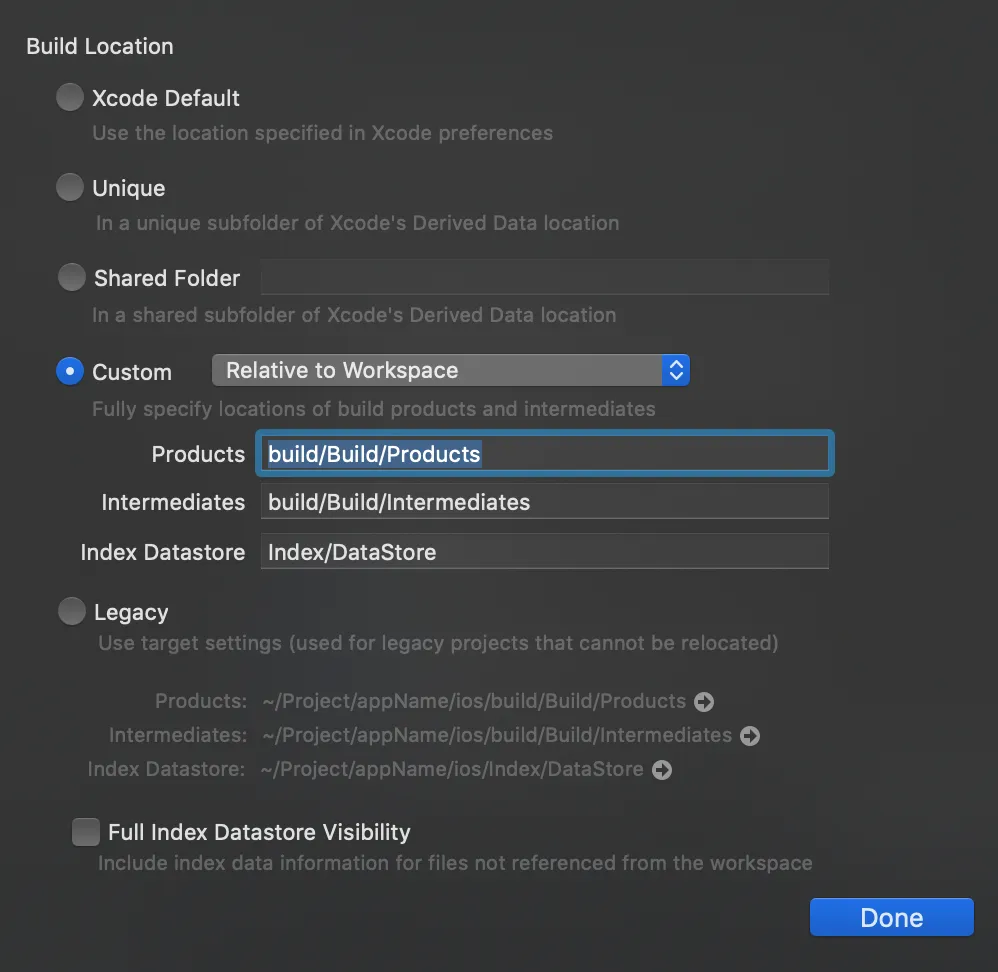The image size is (998, 972).
Task: Click the dropdown's blue stepper arrows
Action: coord(676,371)
